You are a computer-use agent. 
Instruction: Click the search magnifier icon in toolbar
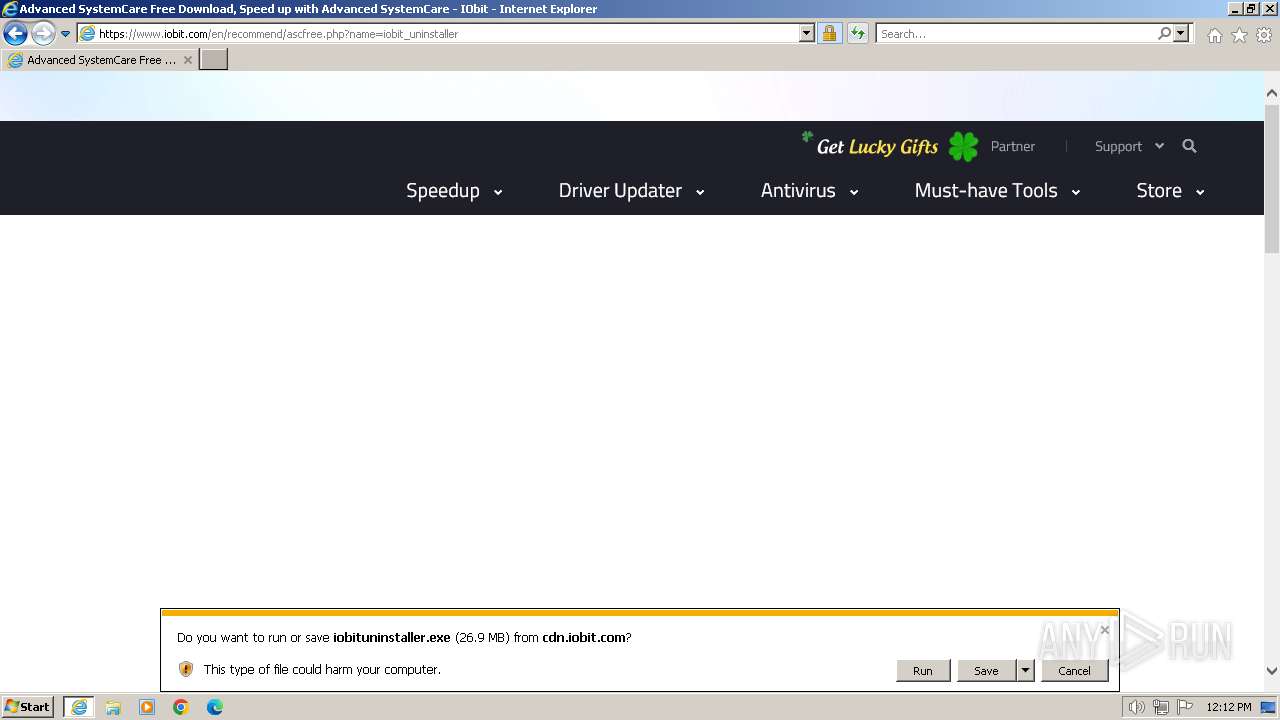click(x=1164, y=33)
